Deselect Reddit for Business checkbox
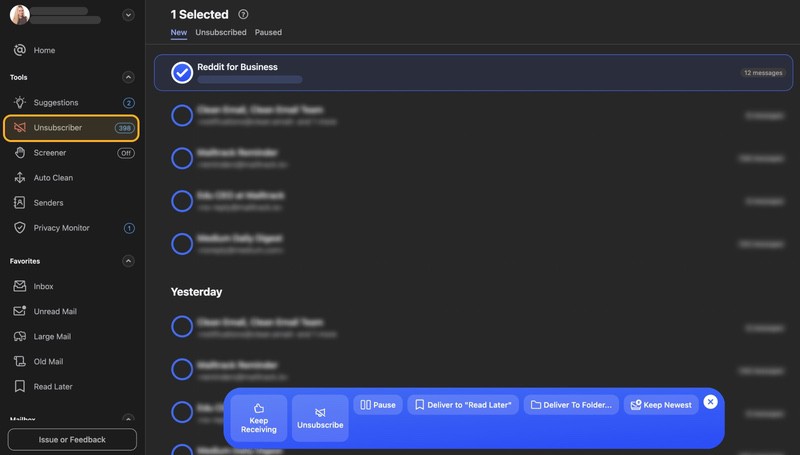 [182, 72]
